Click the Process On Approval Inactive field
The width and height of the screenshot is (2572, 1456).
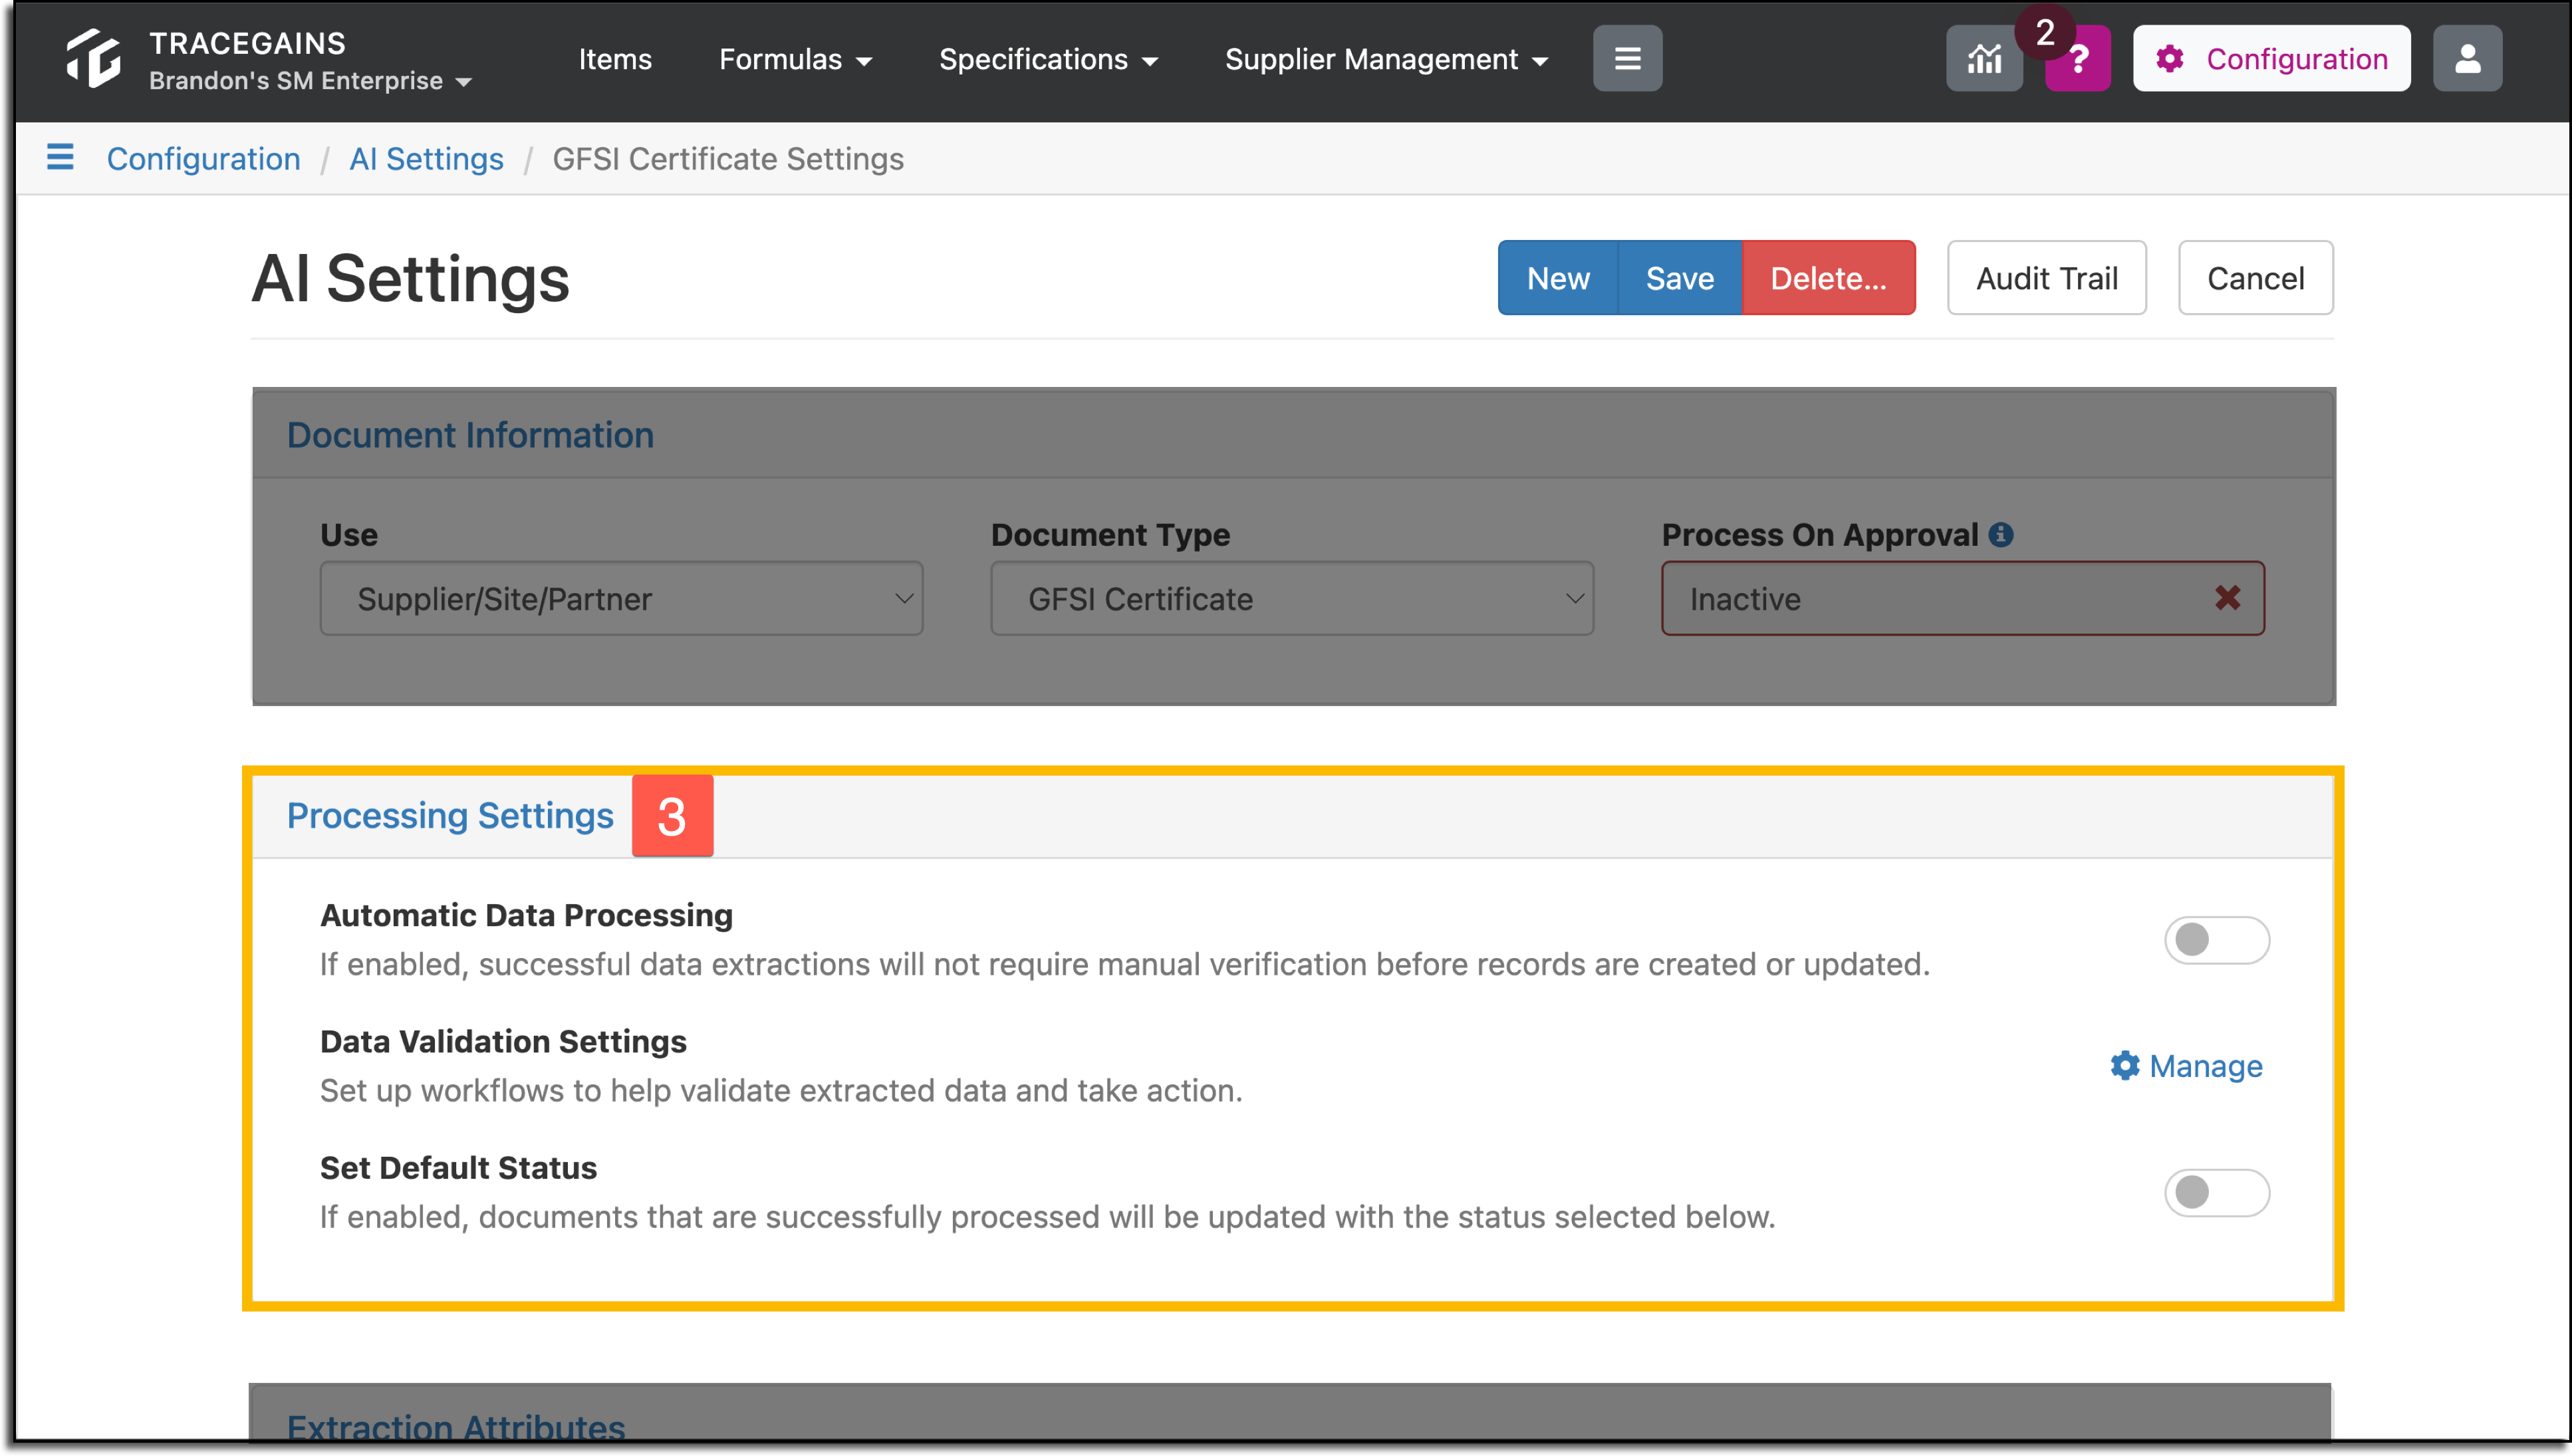(1962, 598)
